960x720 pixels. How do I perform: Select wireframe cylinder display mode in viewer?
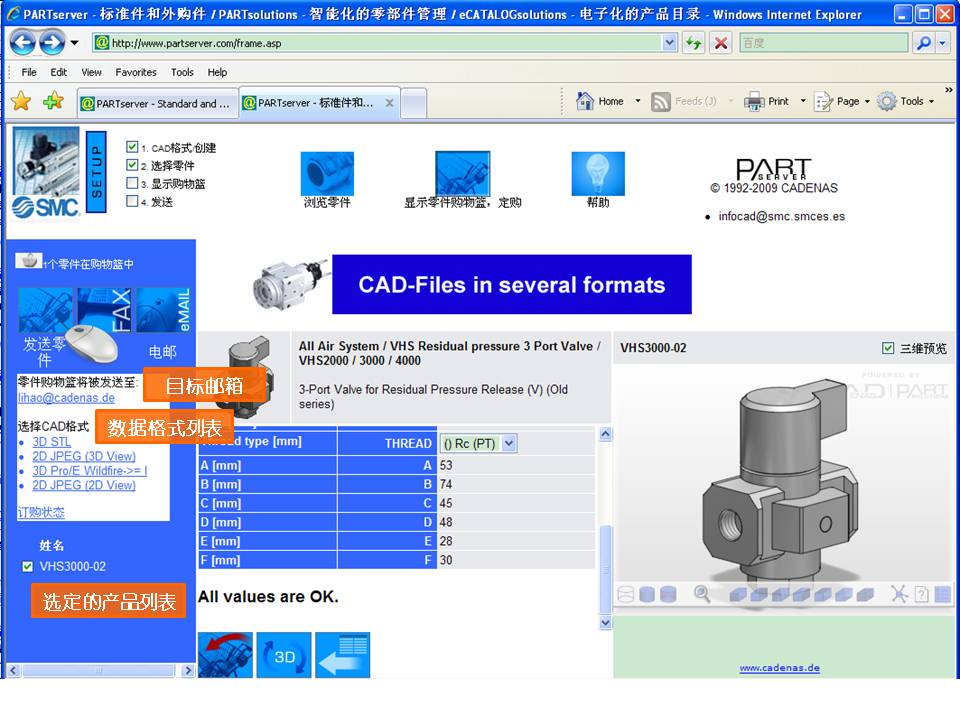(626, 594)
